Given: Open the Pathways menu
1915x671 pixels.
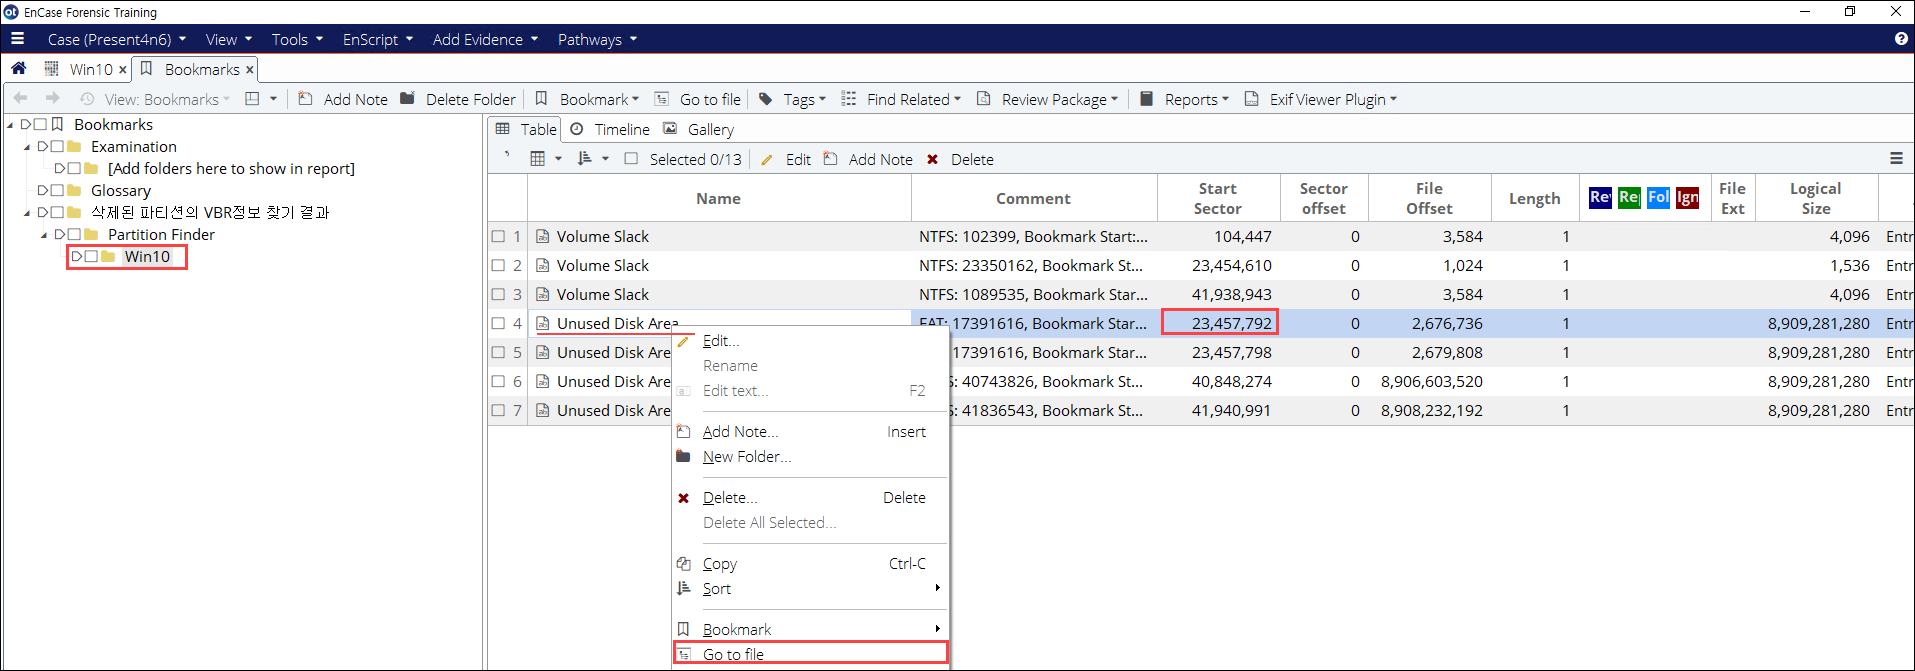Looking at the screenshot, I should click(x=597, y=39).
